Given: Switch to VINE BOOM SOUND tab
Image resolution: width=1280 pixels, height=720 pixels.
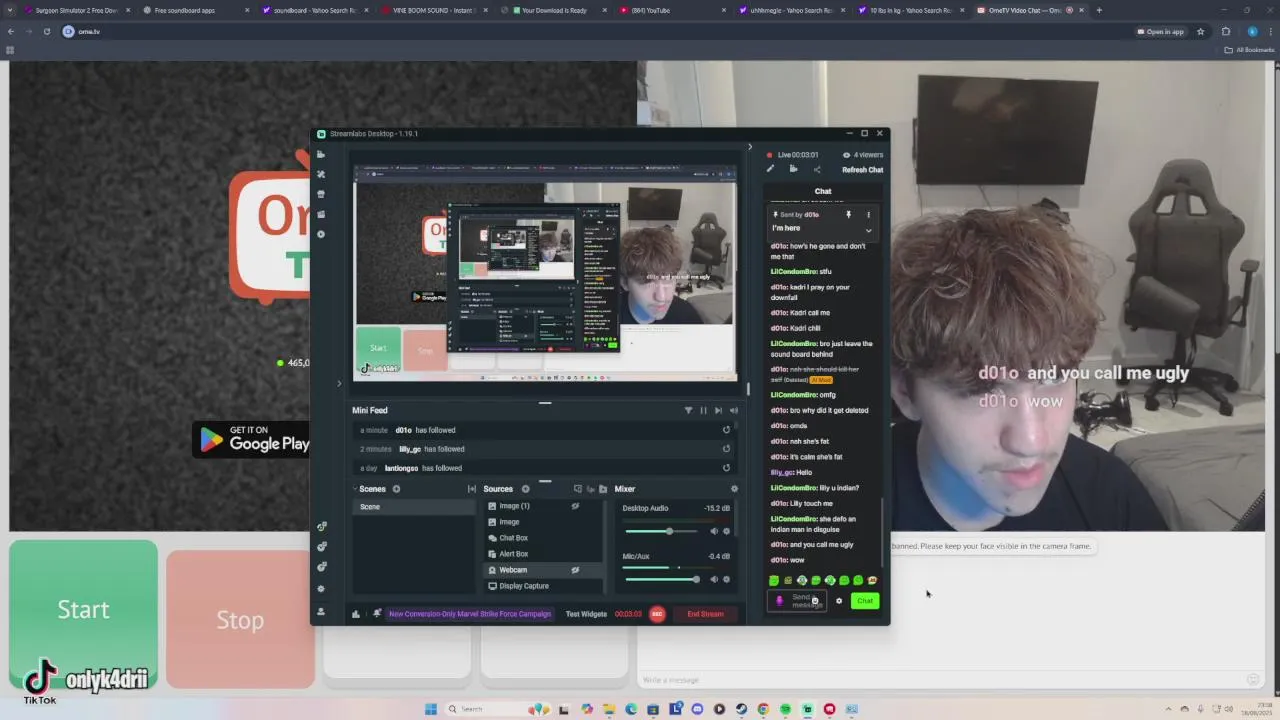Looking at the screenshot, I should [x=432, y=10].
